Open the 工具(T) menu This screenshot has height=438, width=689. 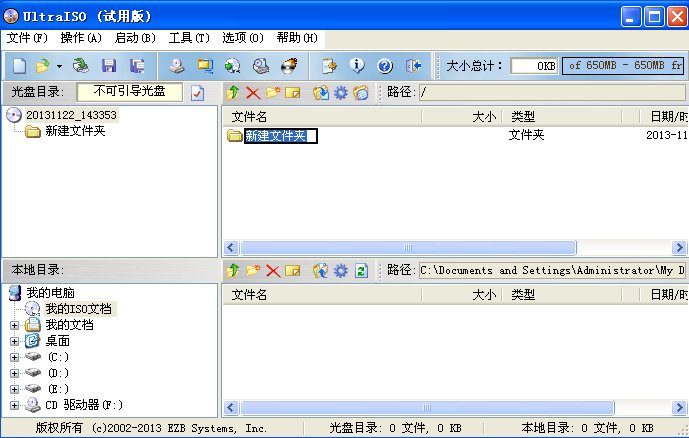point(189,38)
